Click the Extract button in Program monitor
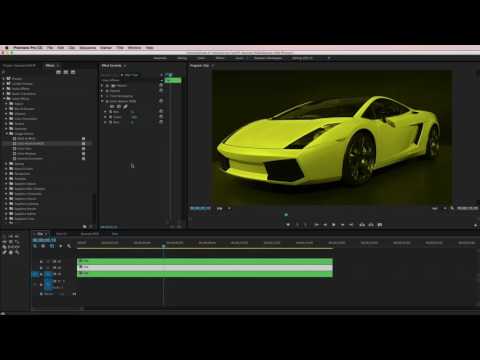 tap(371, 225)
